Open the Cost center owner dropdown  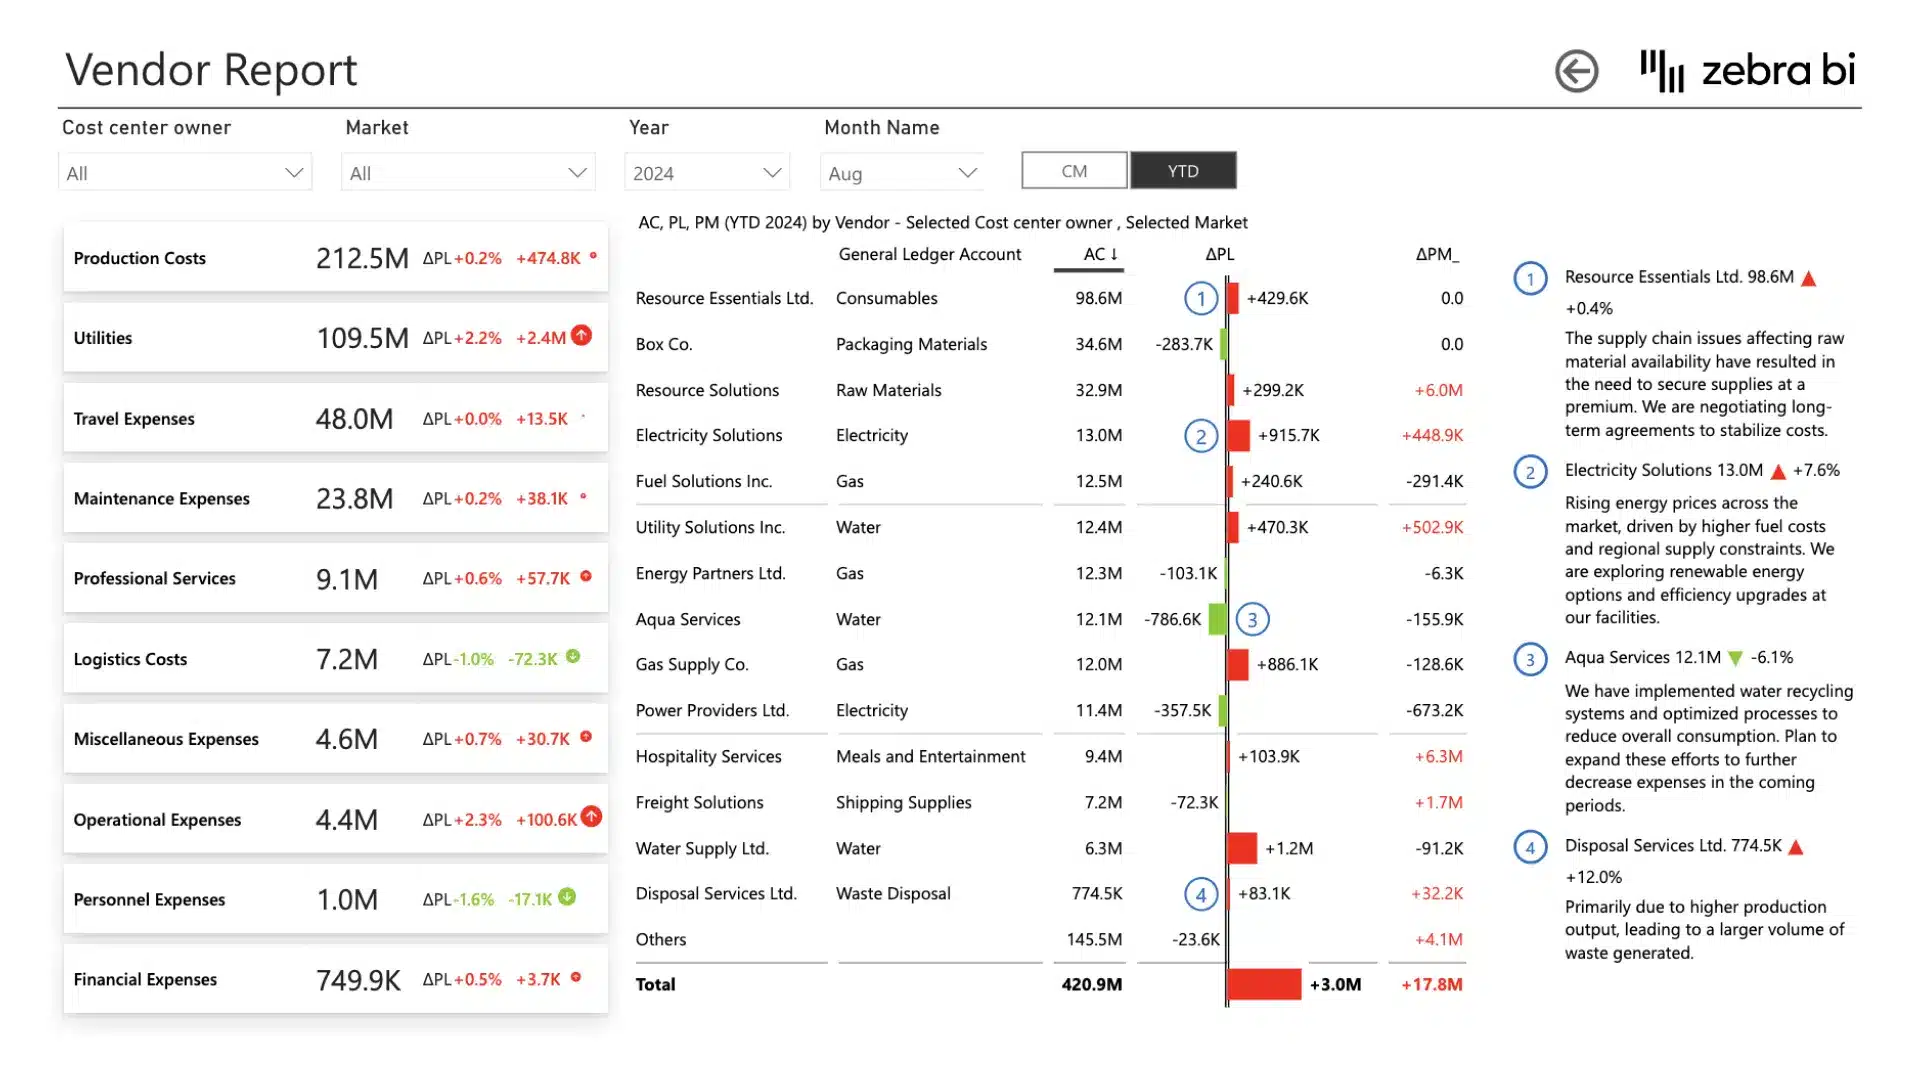(185, 172)
